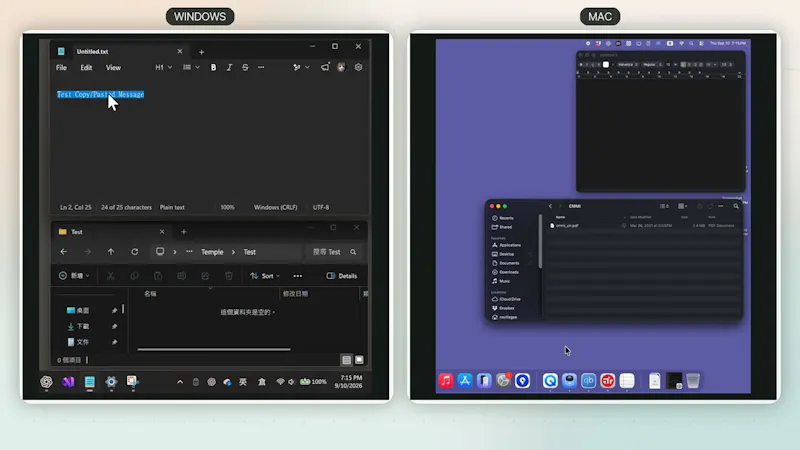The width and height of the screenshot is (800, 450).
Task: Click Plain text in Notepad status bar
Action: coord(172,208)
